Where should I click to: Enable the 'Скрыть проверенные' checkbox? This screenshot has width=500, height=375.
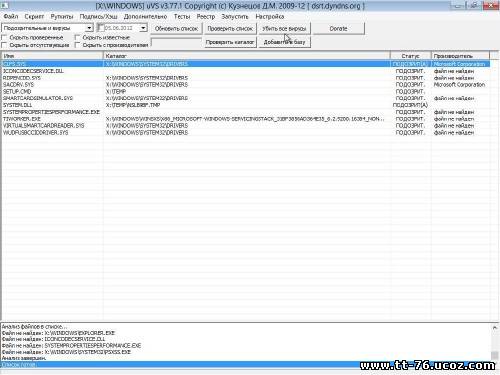[5, 37]
